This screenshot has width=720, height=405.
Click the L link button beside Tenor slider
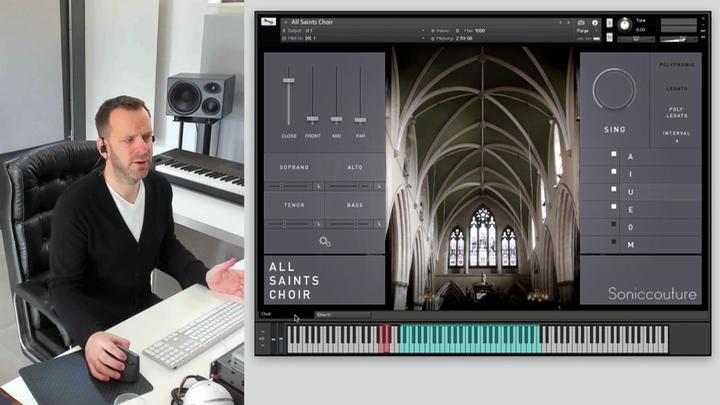319,224
